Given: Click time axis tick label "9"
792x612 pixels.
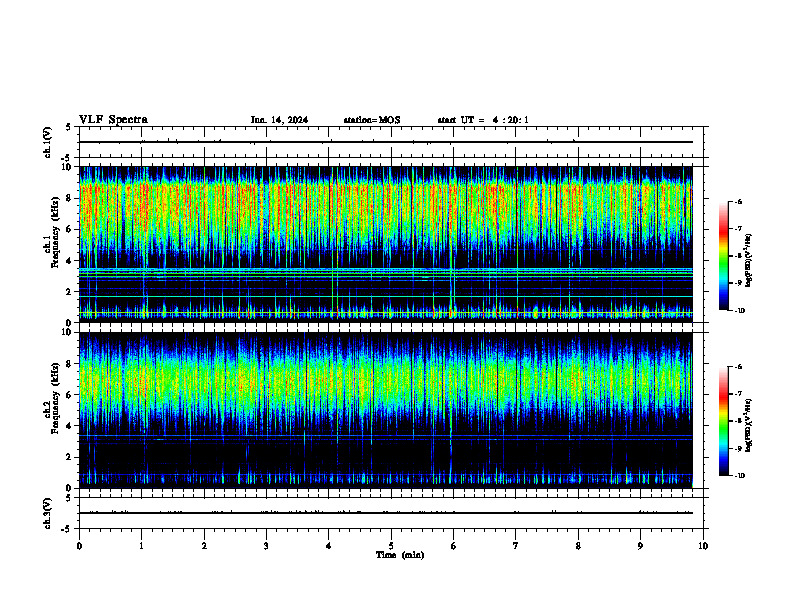Looking at the screenshot, I should [x=640, y=546].
